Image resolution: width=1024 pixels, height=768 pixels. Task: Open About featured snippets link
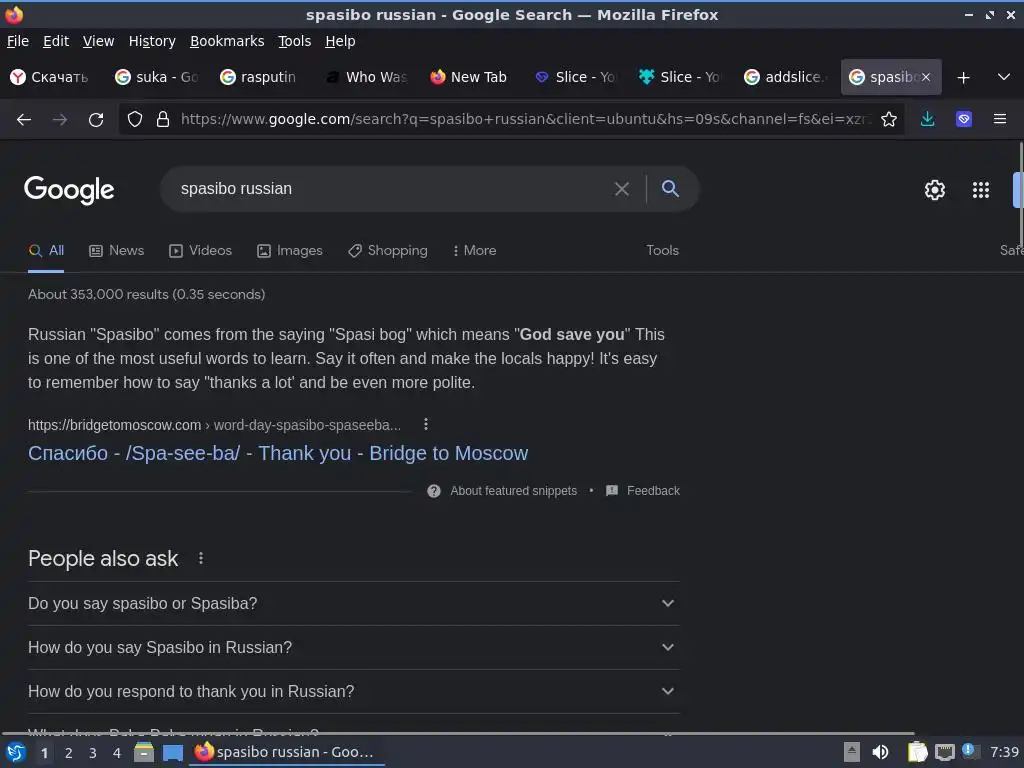pyautogui.click(x=513, y=491)
